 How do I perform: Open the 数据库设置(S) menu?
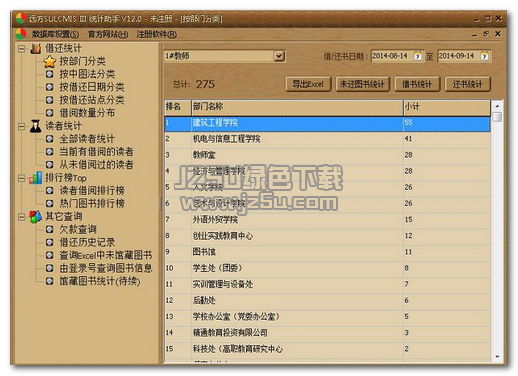coord(55,34)
